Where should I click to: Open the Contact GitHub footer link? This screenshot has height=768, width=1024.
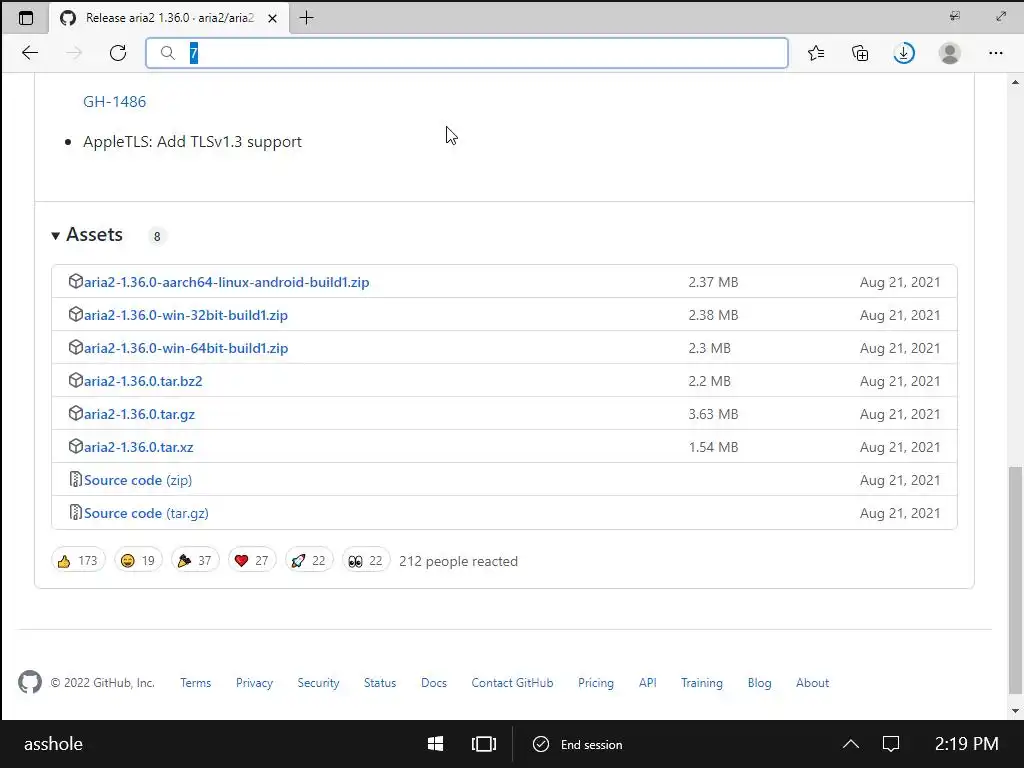pyautogui.click(x=512, y=682)
